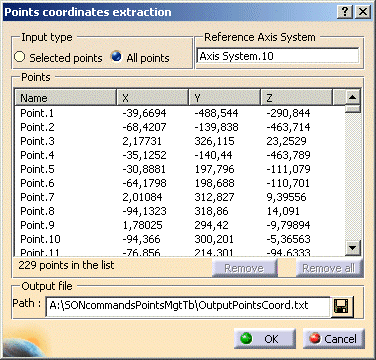This screenshot has width=376, height=360.
Task: Click the Remove button
Action: click(x=244, y=268)
